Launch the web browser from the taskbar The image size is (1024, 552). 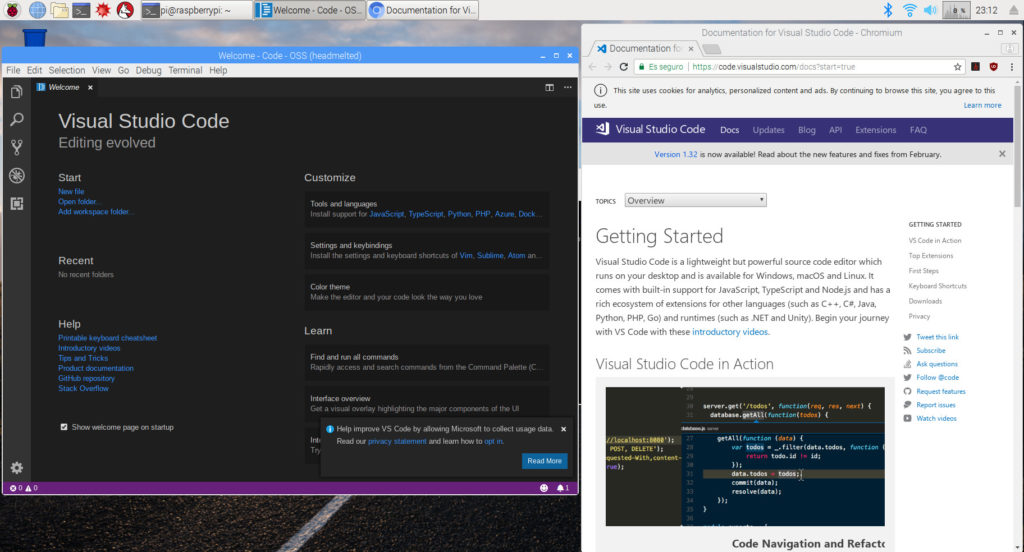click(37, 10)
